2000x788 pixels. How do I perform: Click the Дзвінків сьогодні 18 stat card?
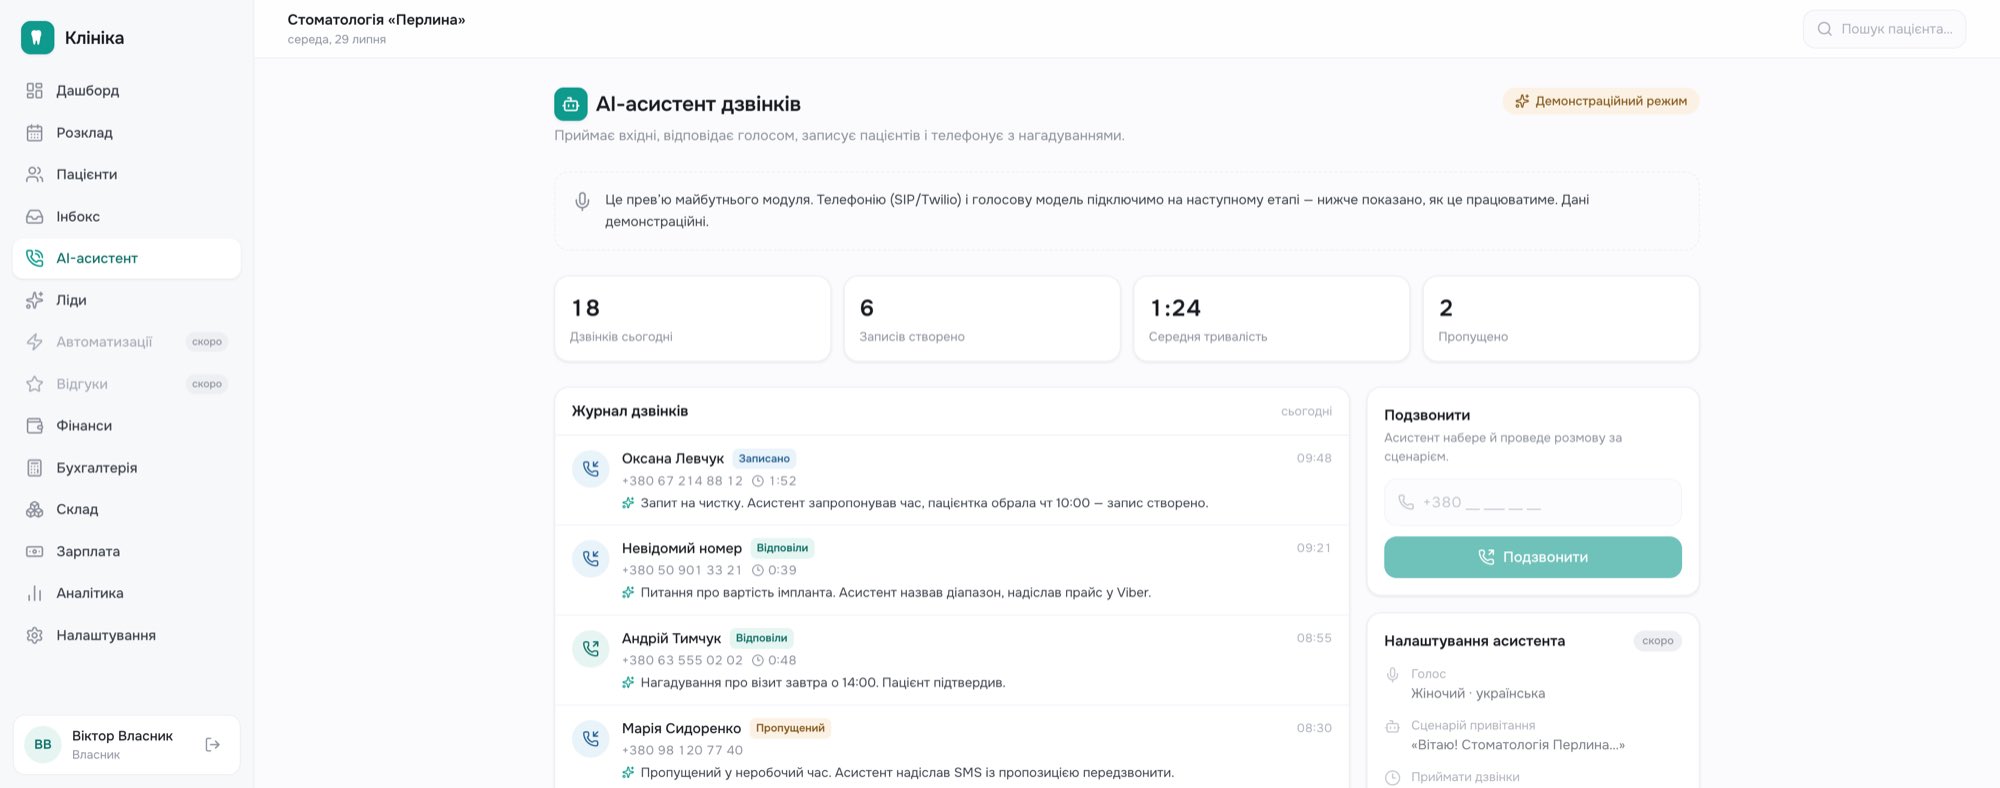692,319
